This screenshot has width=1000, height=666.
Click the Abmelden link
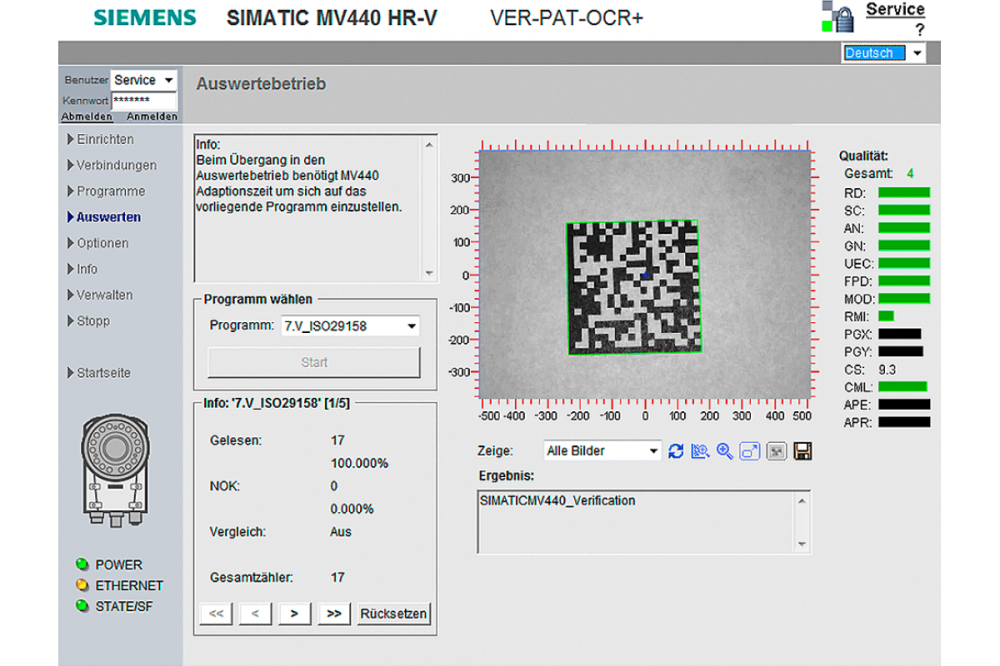coord(87,116)
